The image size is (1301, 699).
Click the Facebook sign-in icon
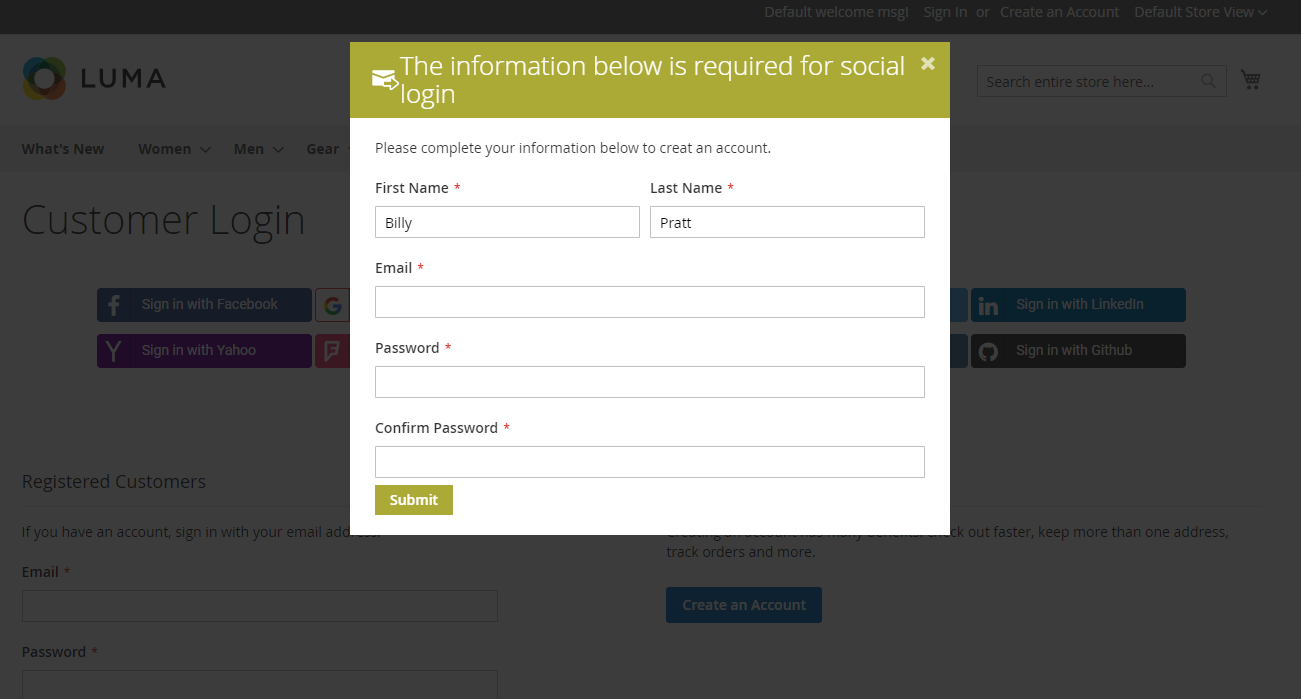114,305
